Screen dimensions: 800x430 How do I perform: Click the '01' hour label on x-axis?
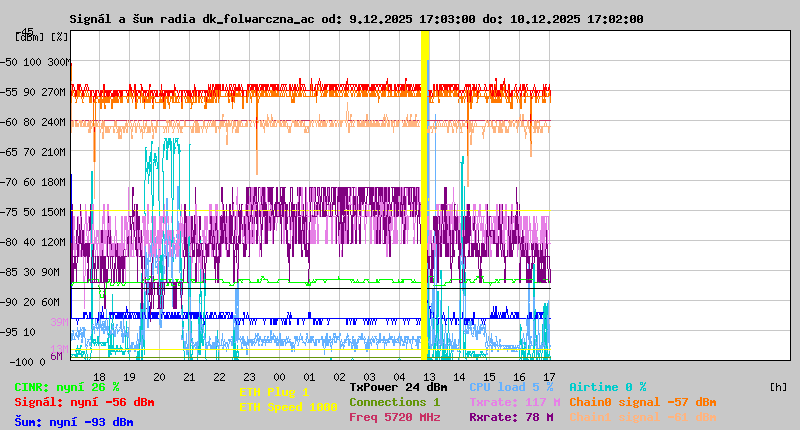309,377
